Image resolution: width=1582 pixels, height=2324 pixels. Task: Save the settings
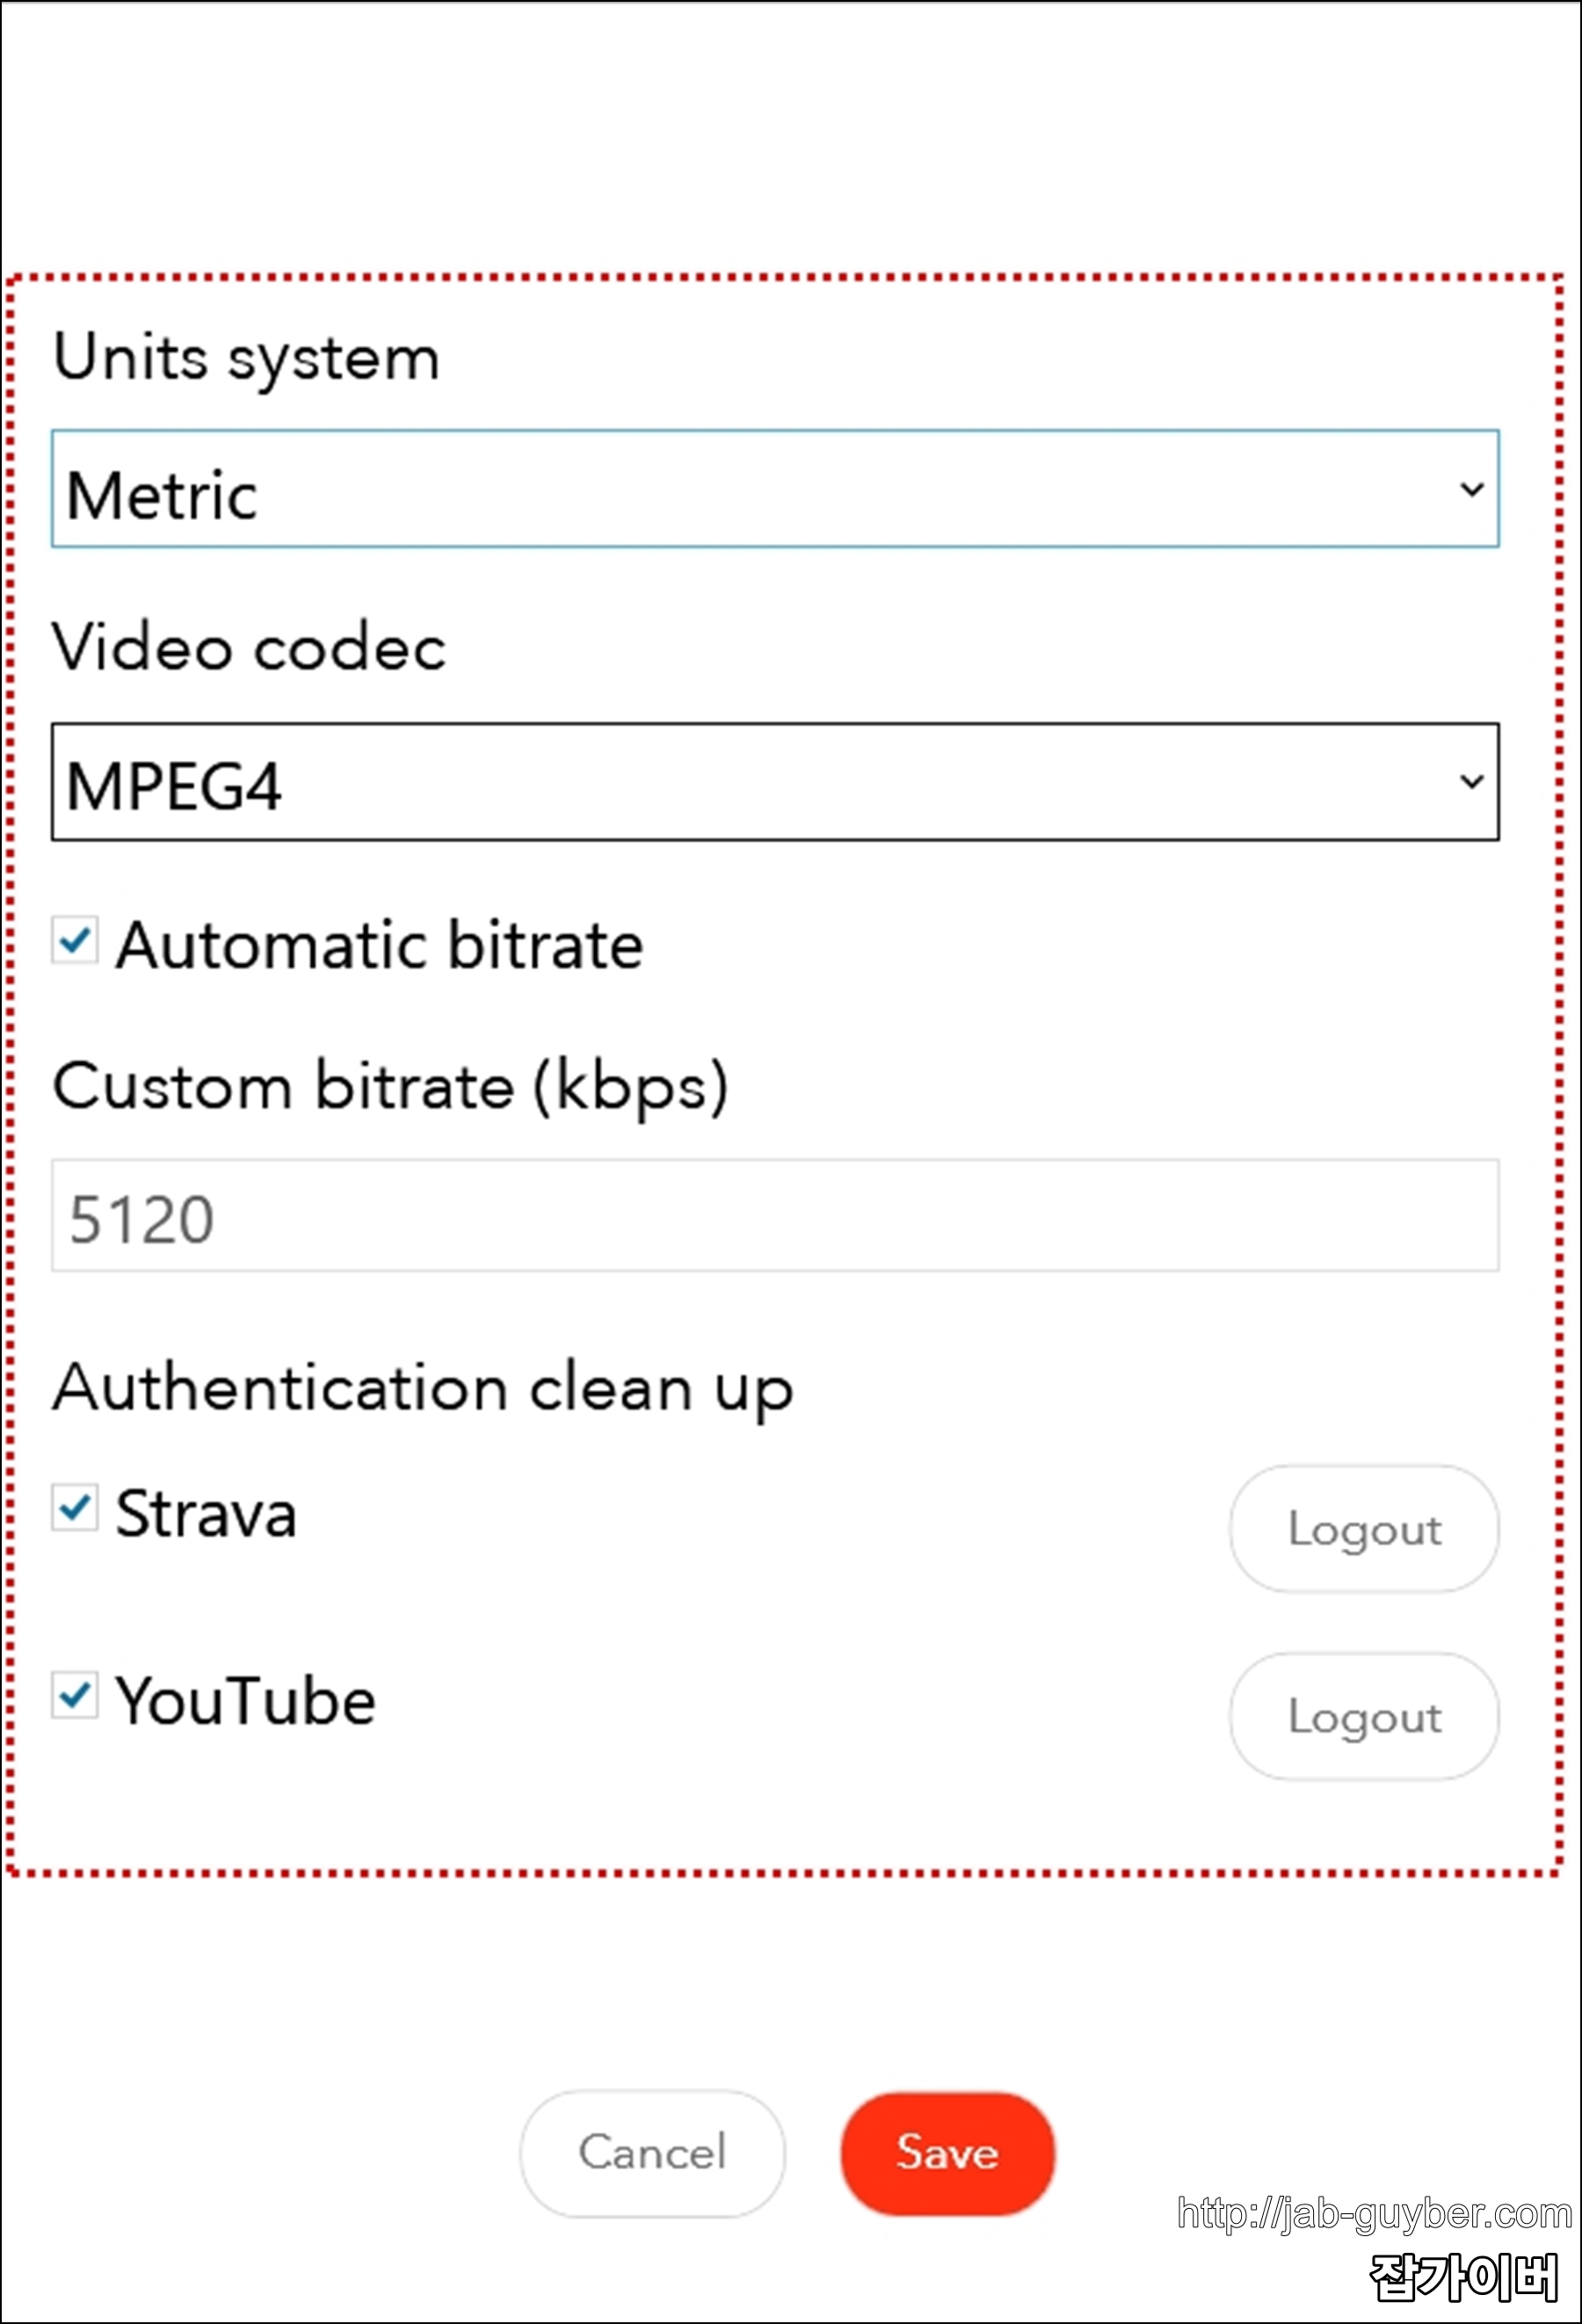point(947,2153)
